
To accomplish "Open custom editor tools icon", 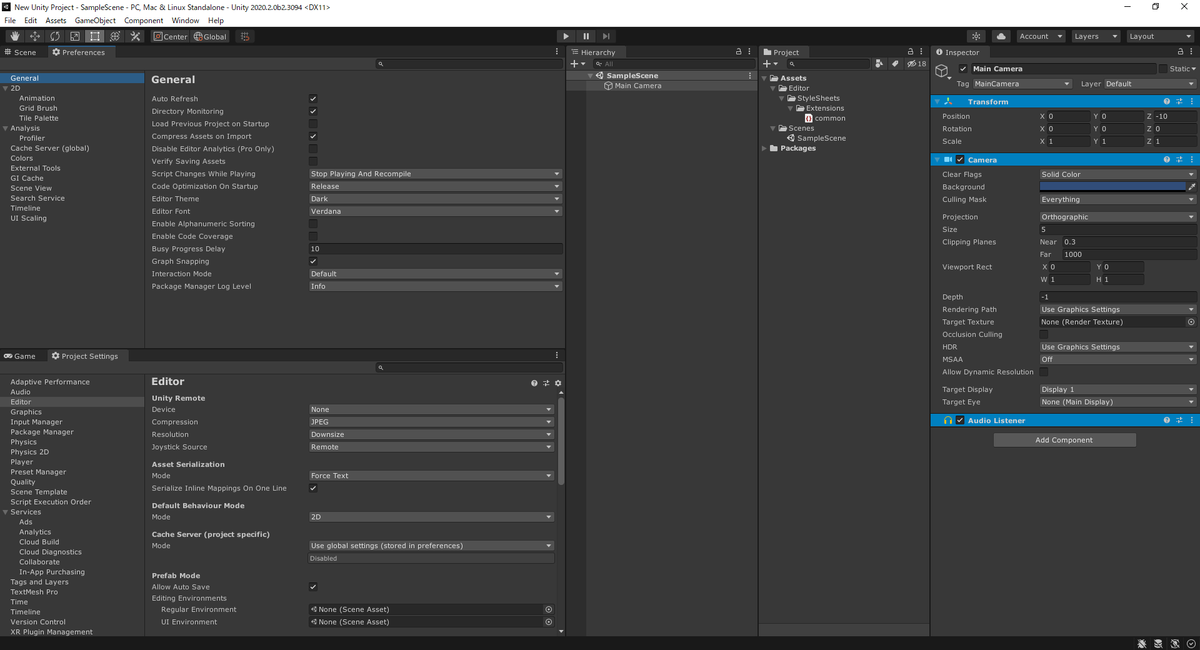I will (135, 36).
